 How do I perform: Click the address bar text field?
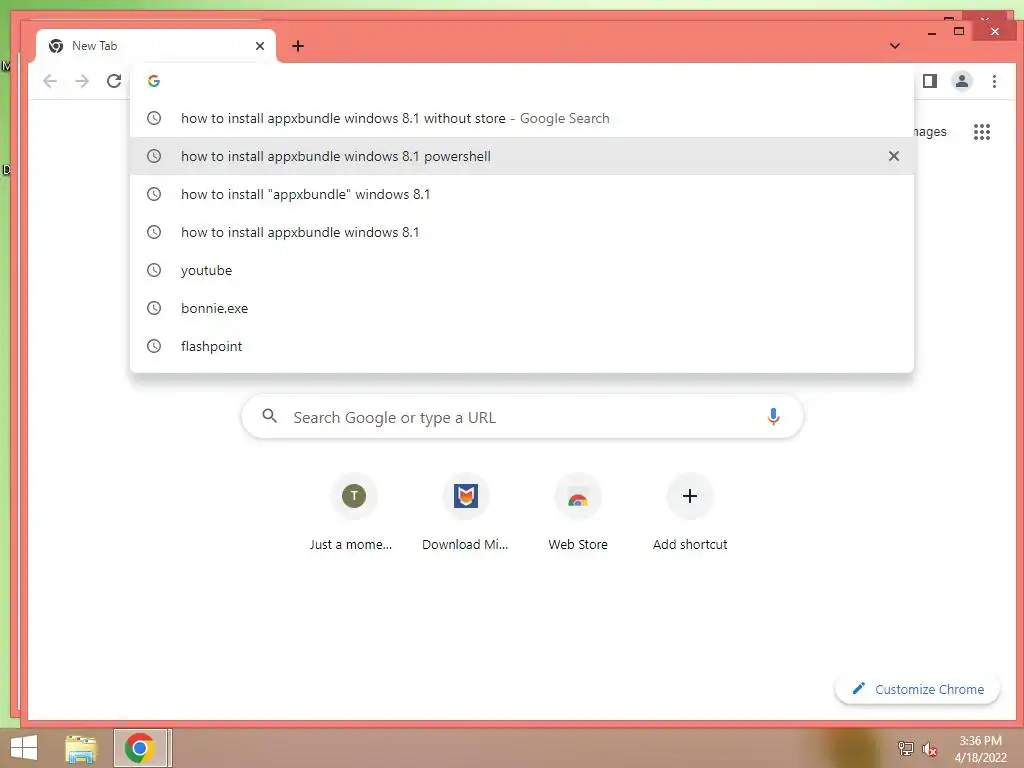pos(522,81)
